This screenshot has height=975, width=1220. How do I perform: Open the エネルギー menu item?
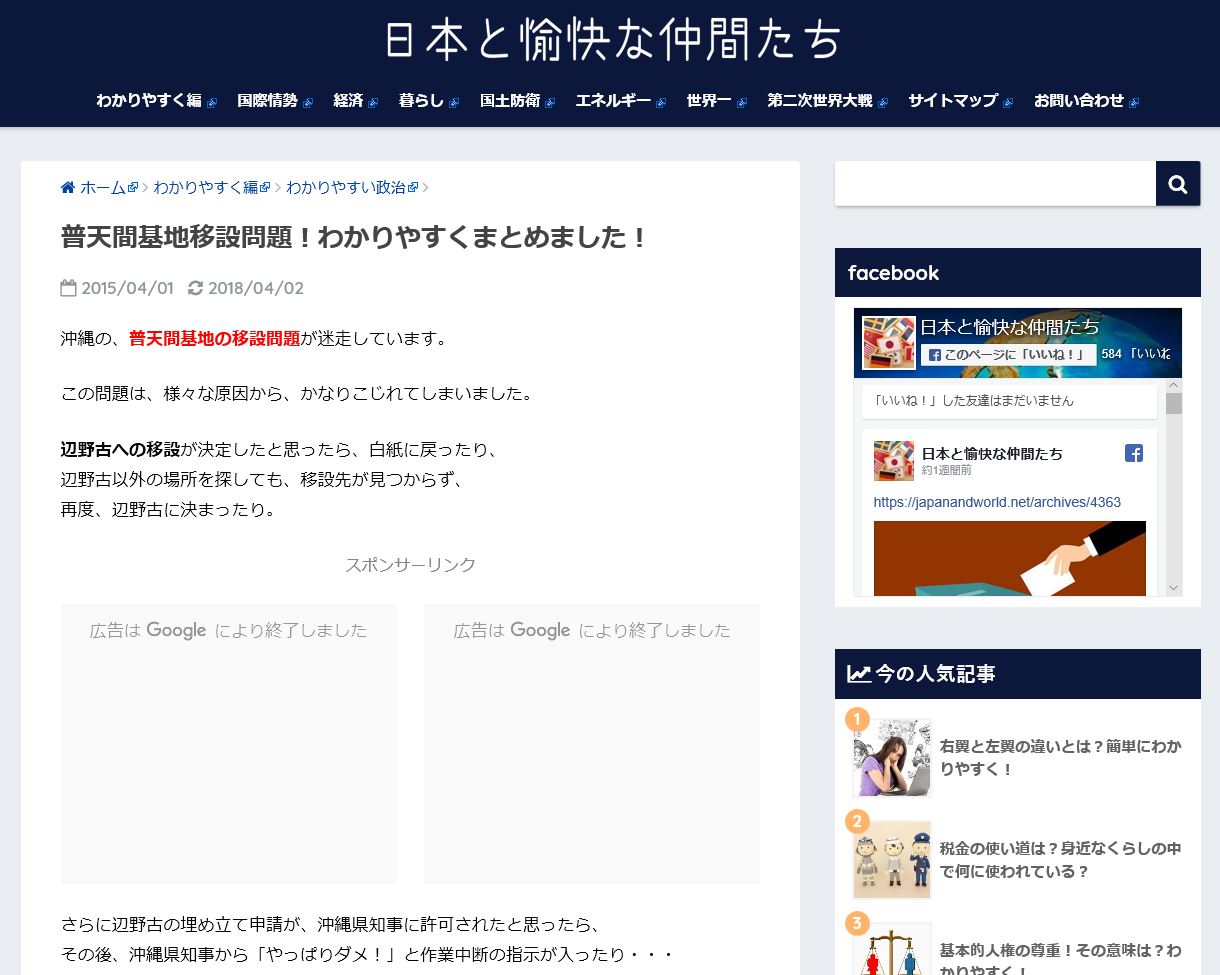coord(620,101)
